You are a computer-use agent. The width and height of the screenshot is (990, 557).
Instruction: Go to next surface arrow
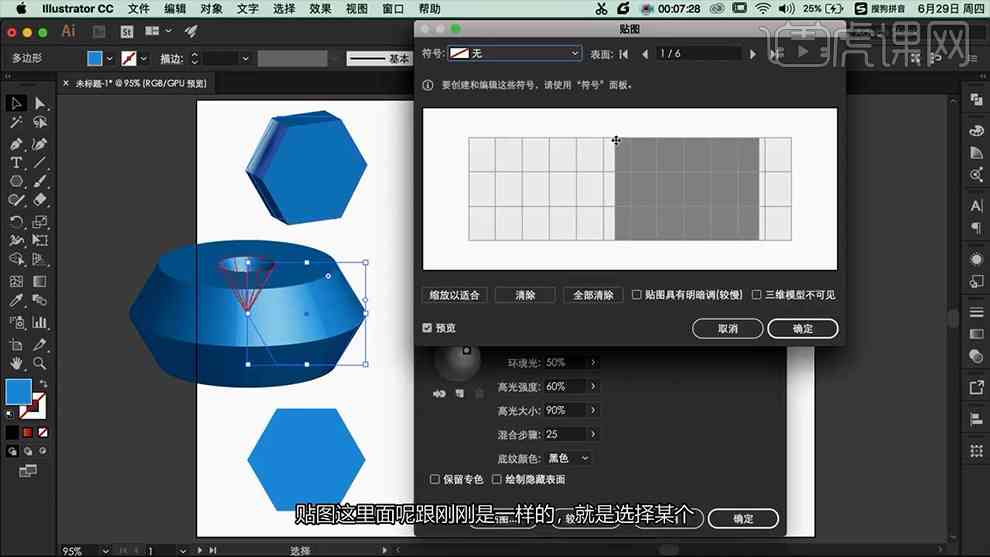coord(753,54)
